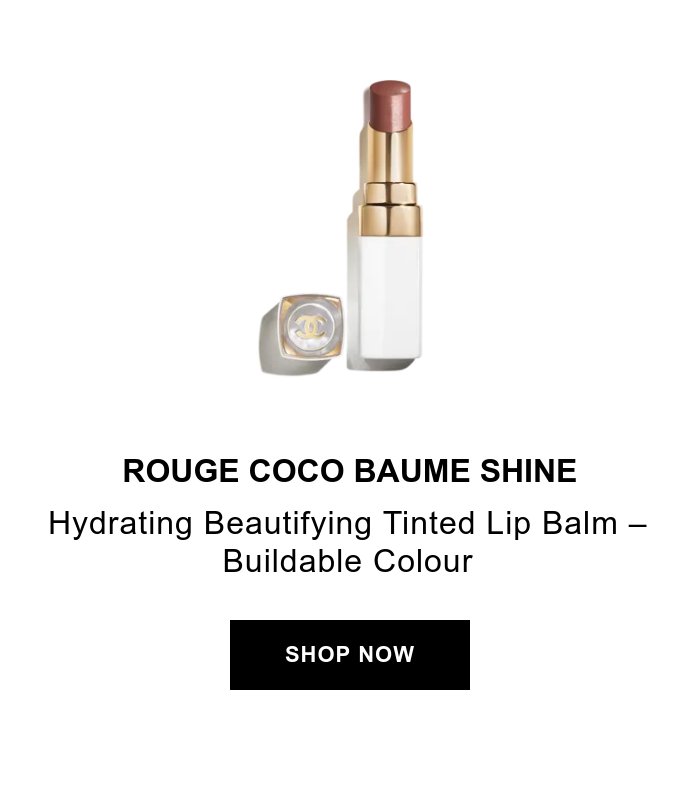Screen dimensions: 700x790
Task: Select the lipstick cap lying beside tube
Action: point(302,334)
